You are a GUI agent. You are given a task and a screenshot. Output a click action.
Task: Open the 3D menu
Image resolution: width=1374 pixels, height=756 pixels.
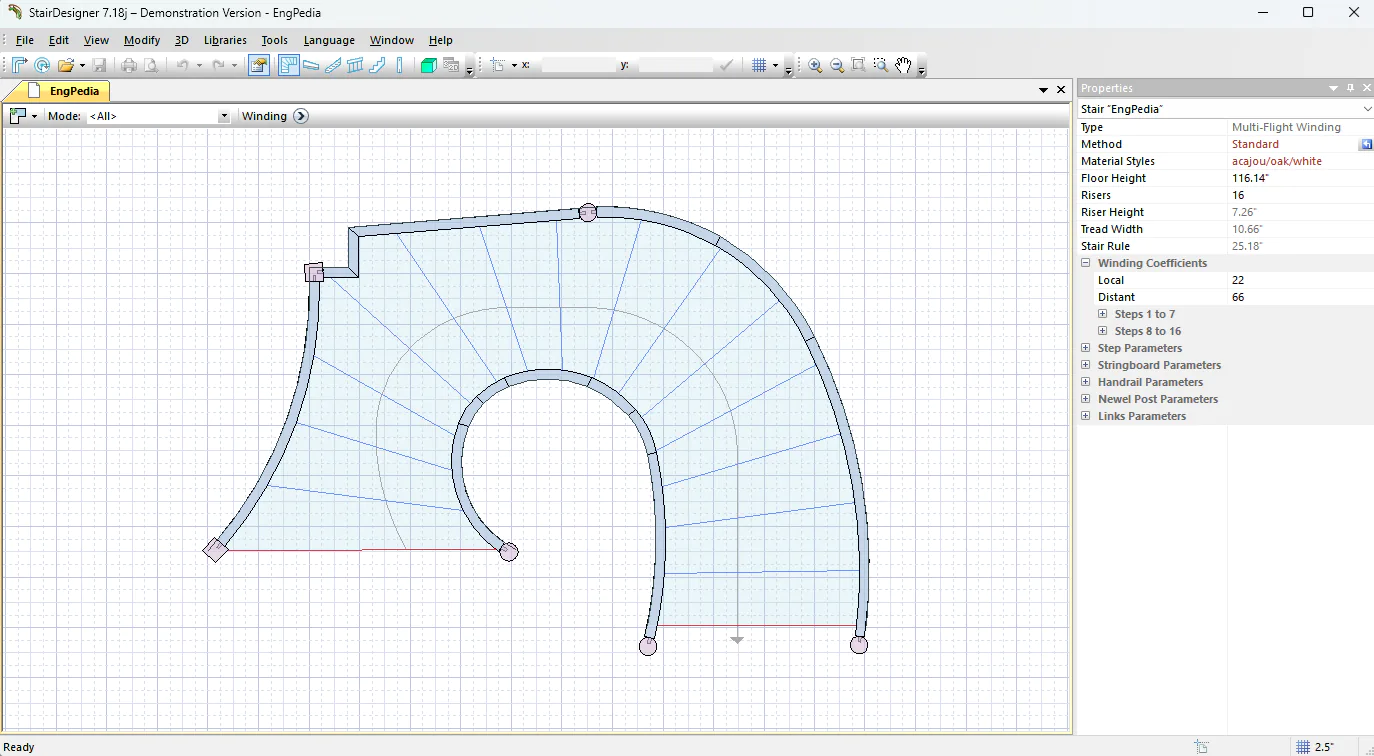click(181, 40)
